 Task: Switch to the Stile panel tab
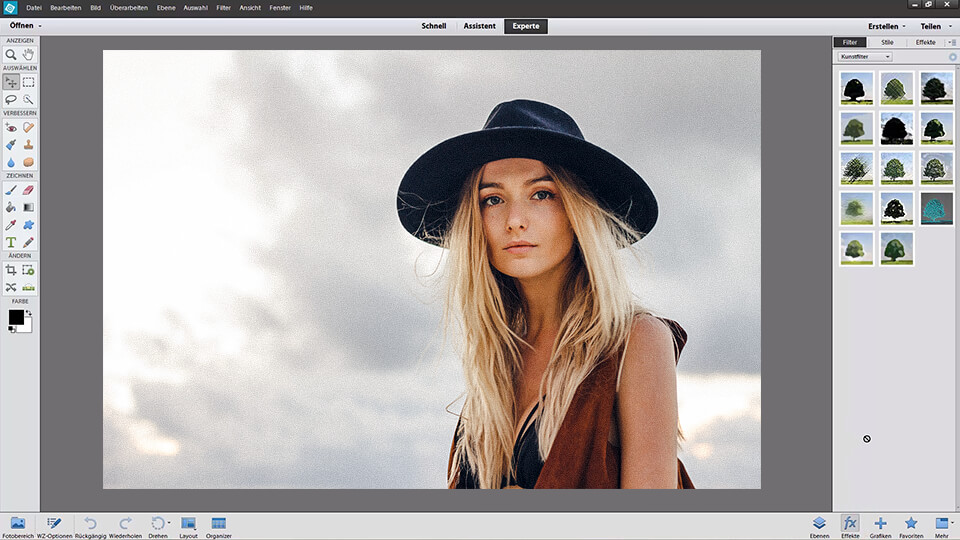(887, 42)
